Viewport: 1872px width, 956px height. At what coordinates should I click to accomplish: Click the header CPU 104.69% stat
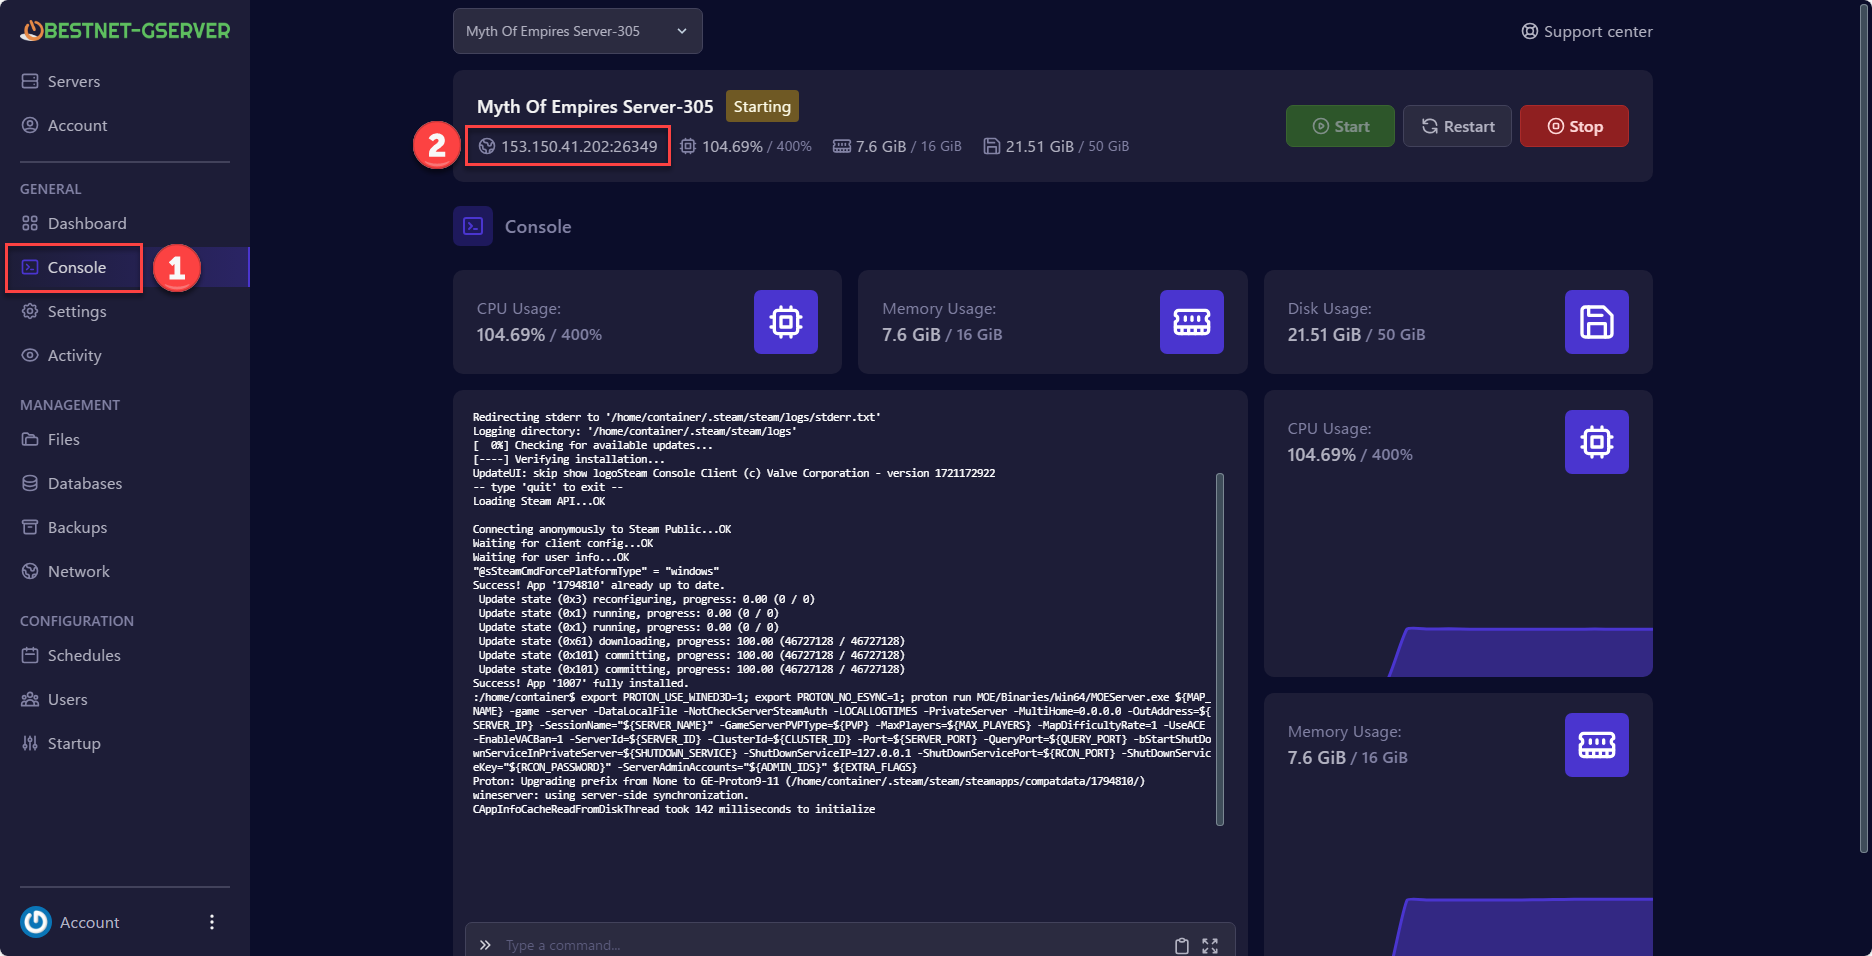point(746,146)
